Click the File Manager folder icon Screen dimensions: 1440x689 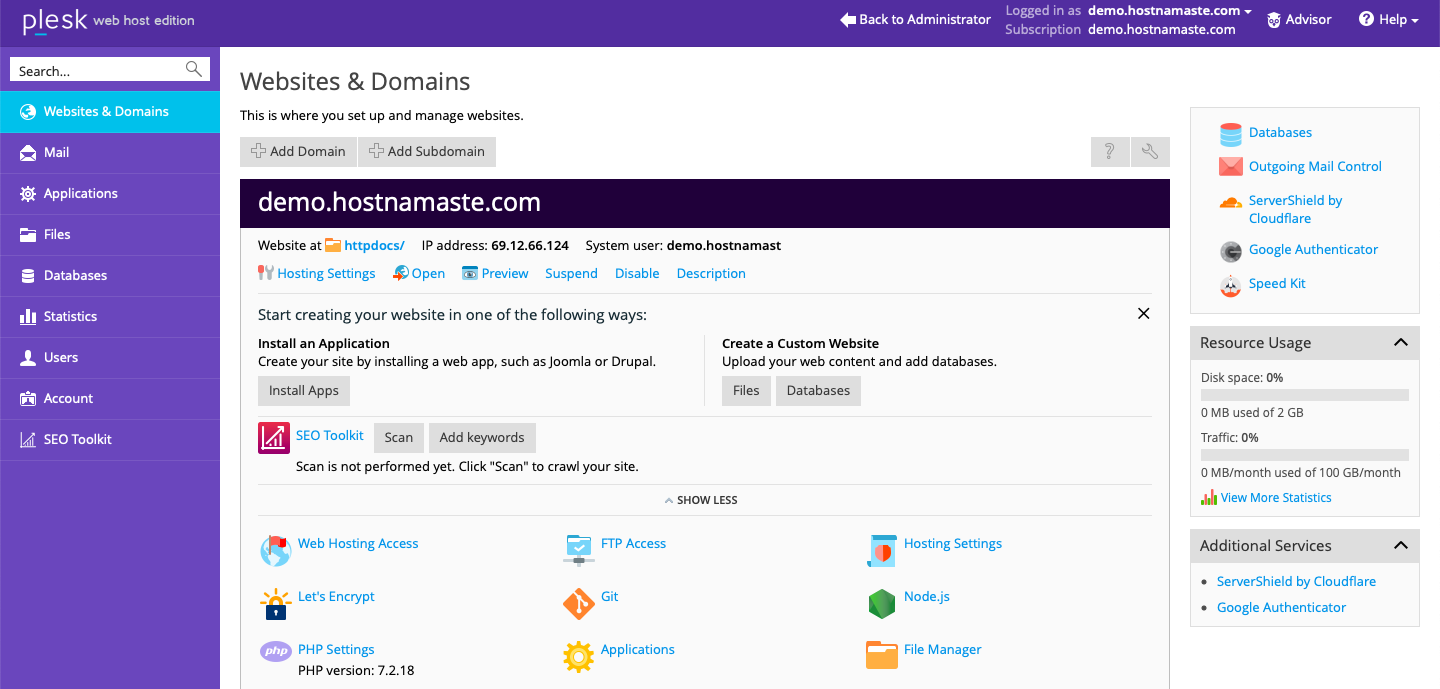coord(881,656)
